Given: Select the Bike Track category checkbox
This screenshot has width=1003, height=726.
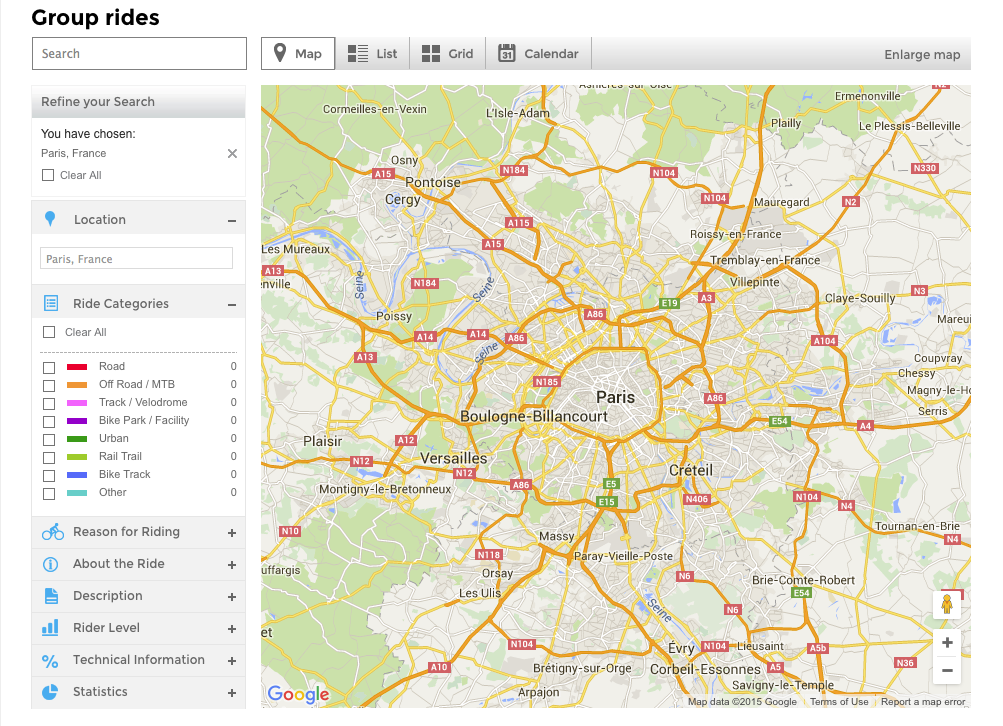Looking at the screenshot, I should pyautogui.click(x=49, y=475).
